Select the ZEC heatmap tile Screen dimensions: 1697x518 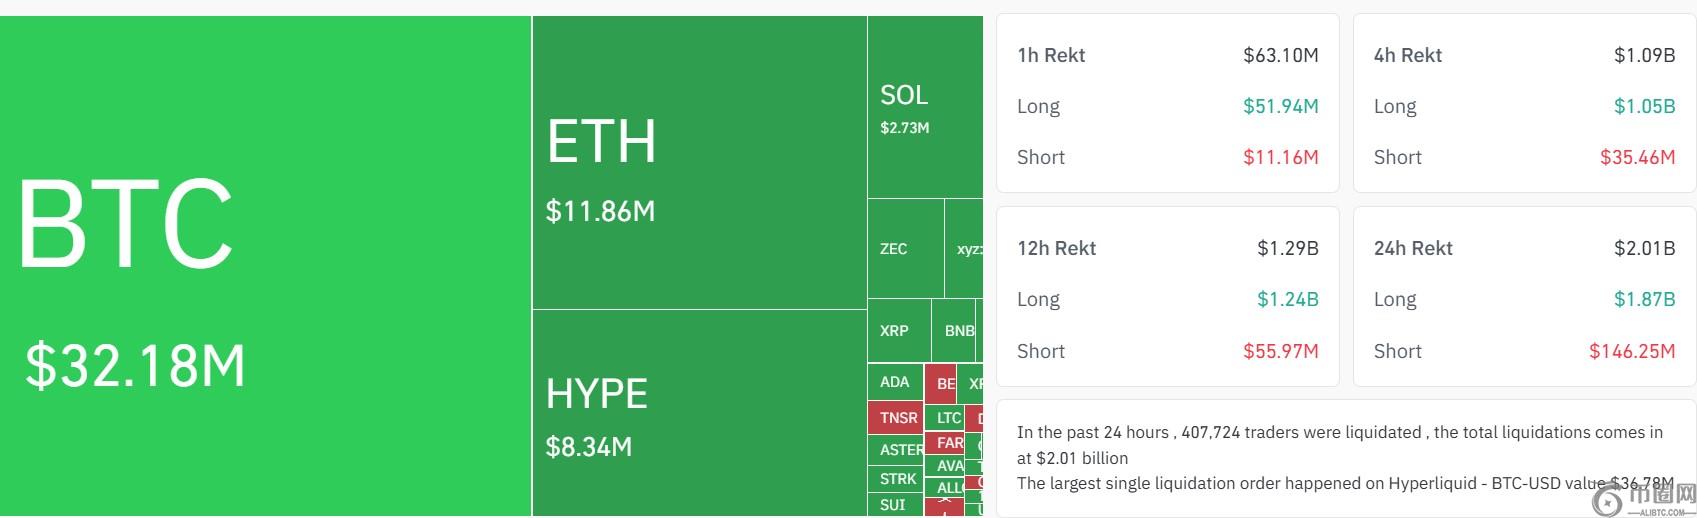tap(904, 249)
